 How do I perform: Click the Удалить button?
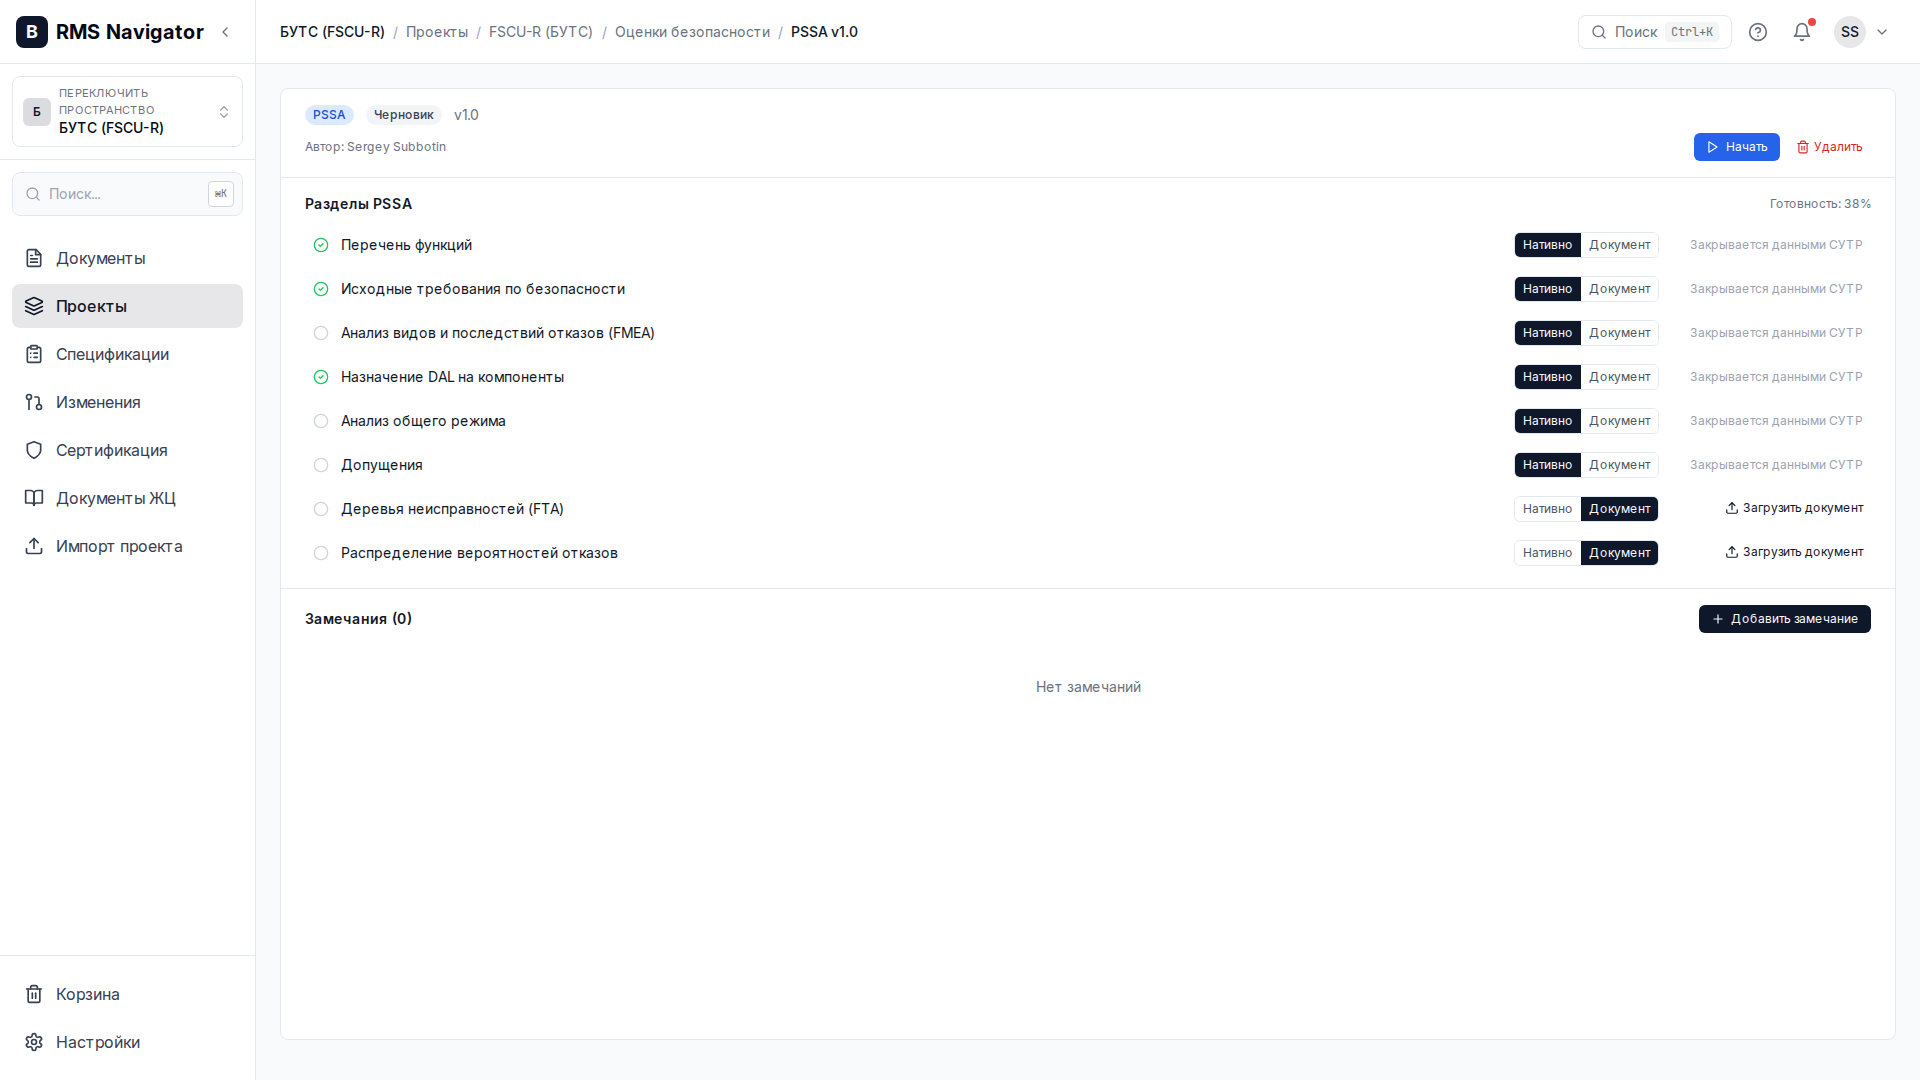coord(1829,147)
